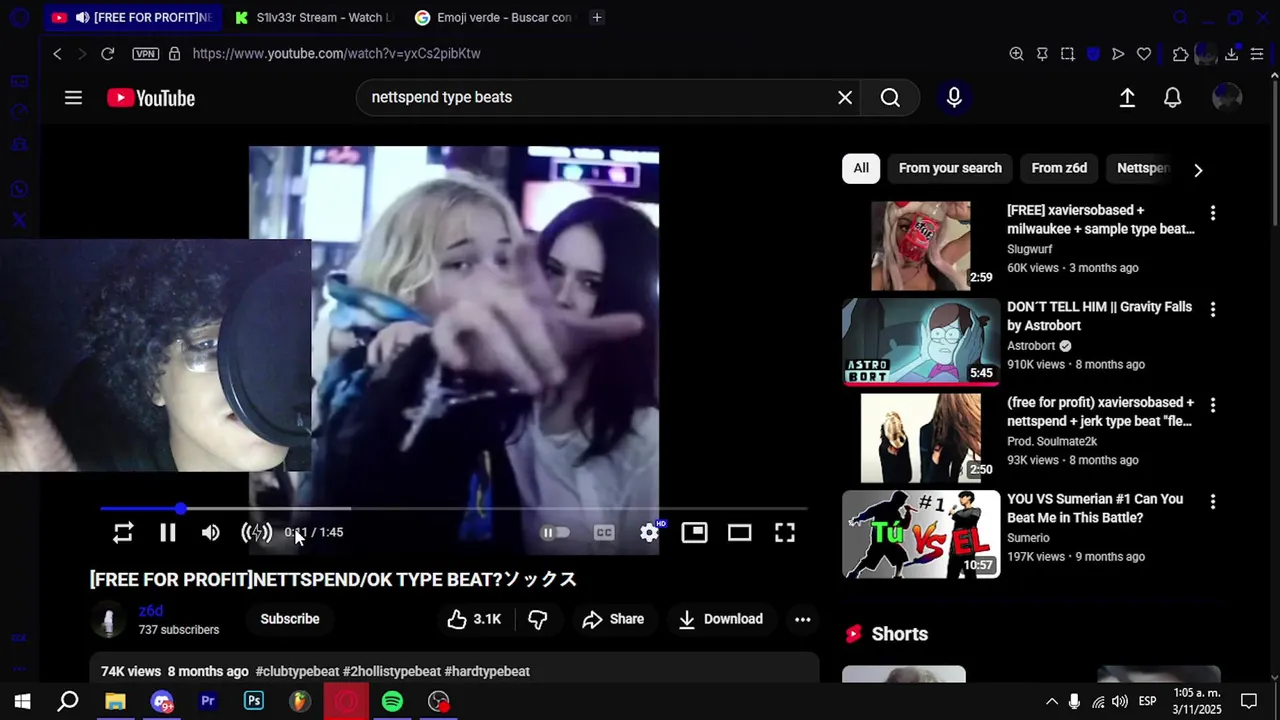This screenshot has width=1280, height=720.
Task: View site info via the padlock icon
Action: pos(174,54)
